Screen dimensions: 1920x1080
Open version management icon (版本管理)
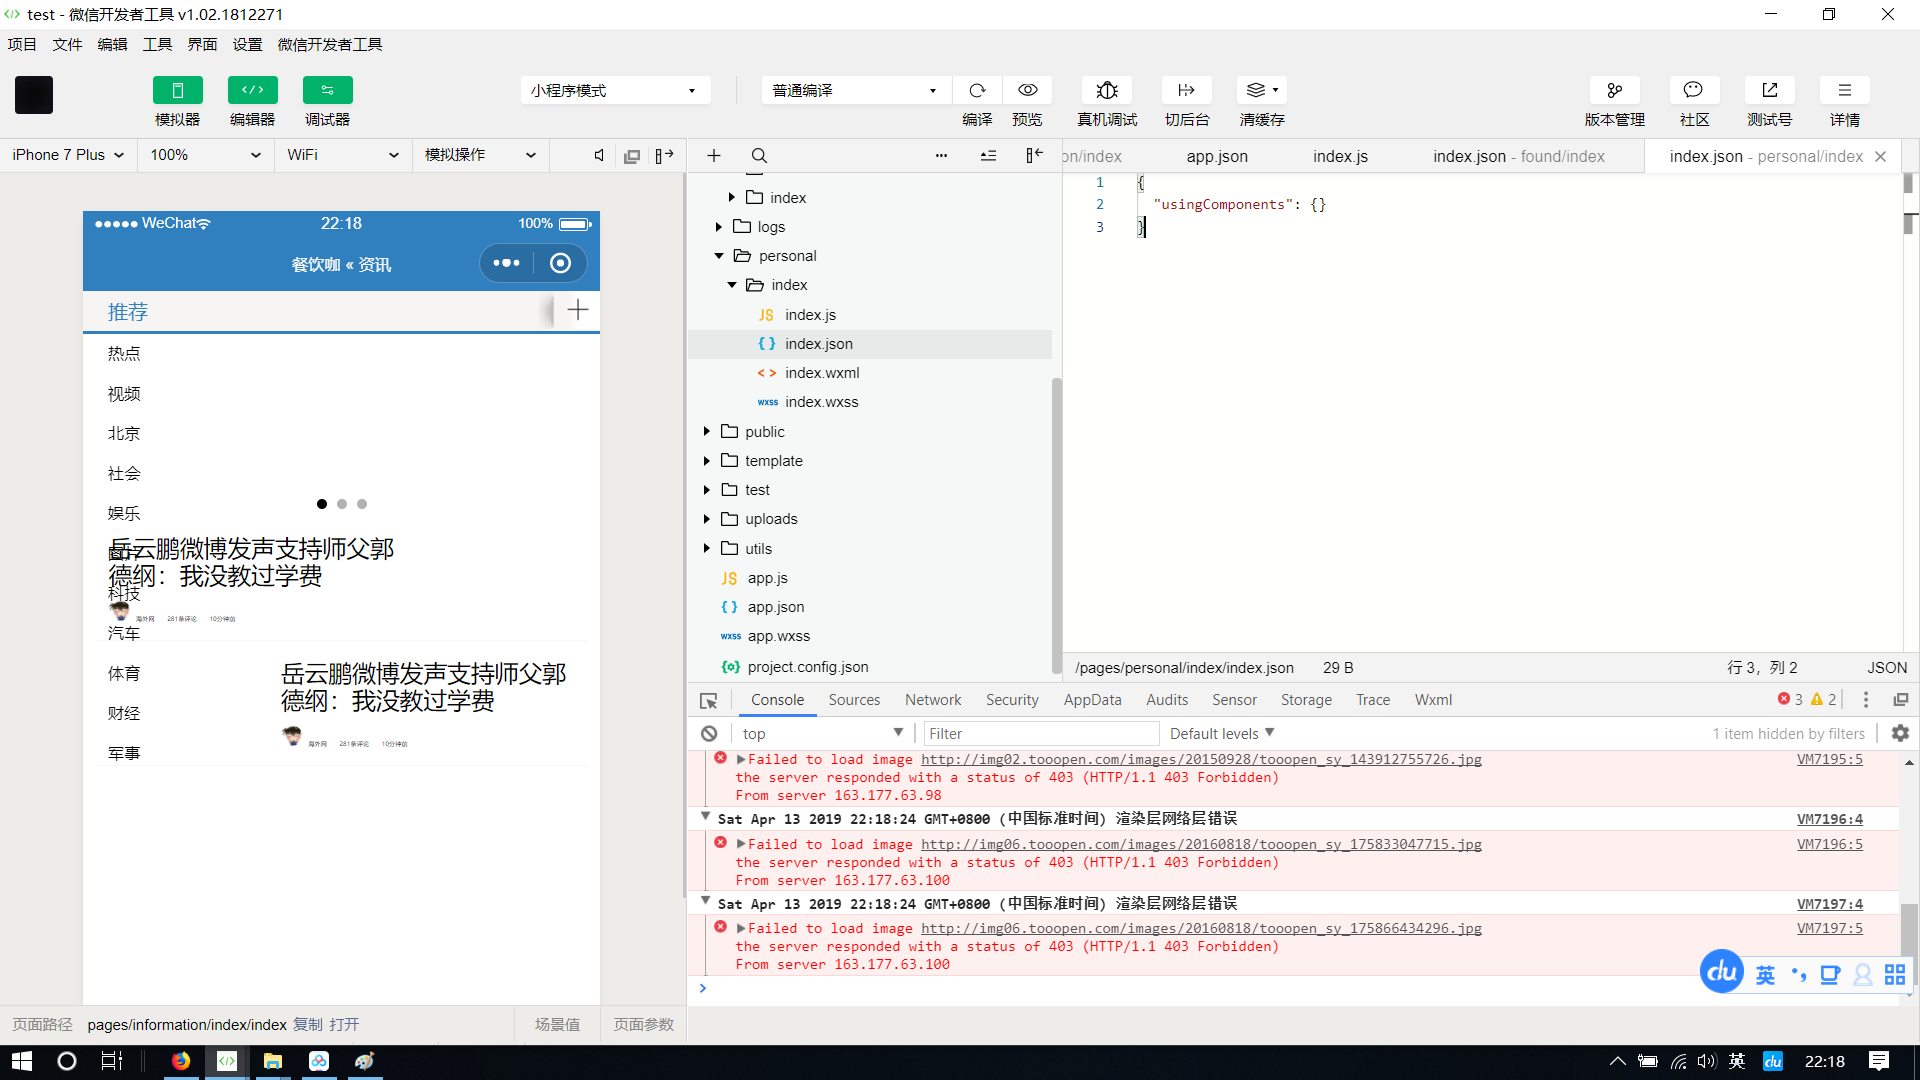tap(1614, 91)
